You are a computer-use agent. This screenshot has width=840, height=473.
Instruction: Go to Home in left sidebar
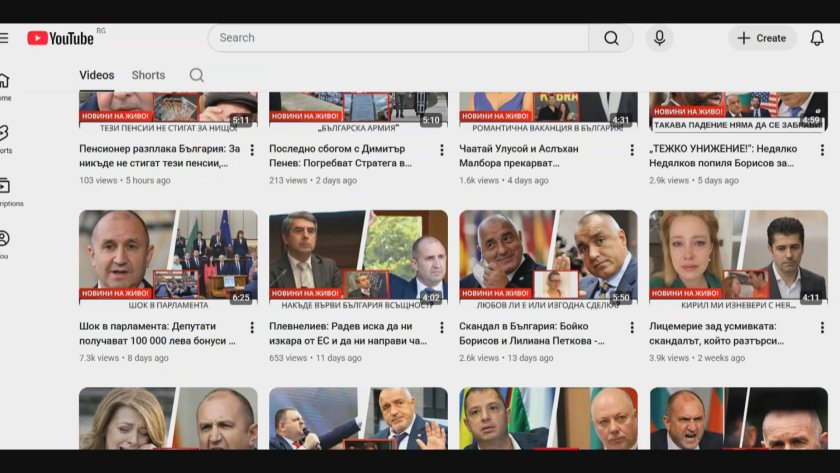tap(4, 86)
